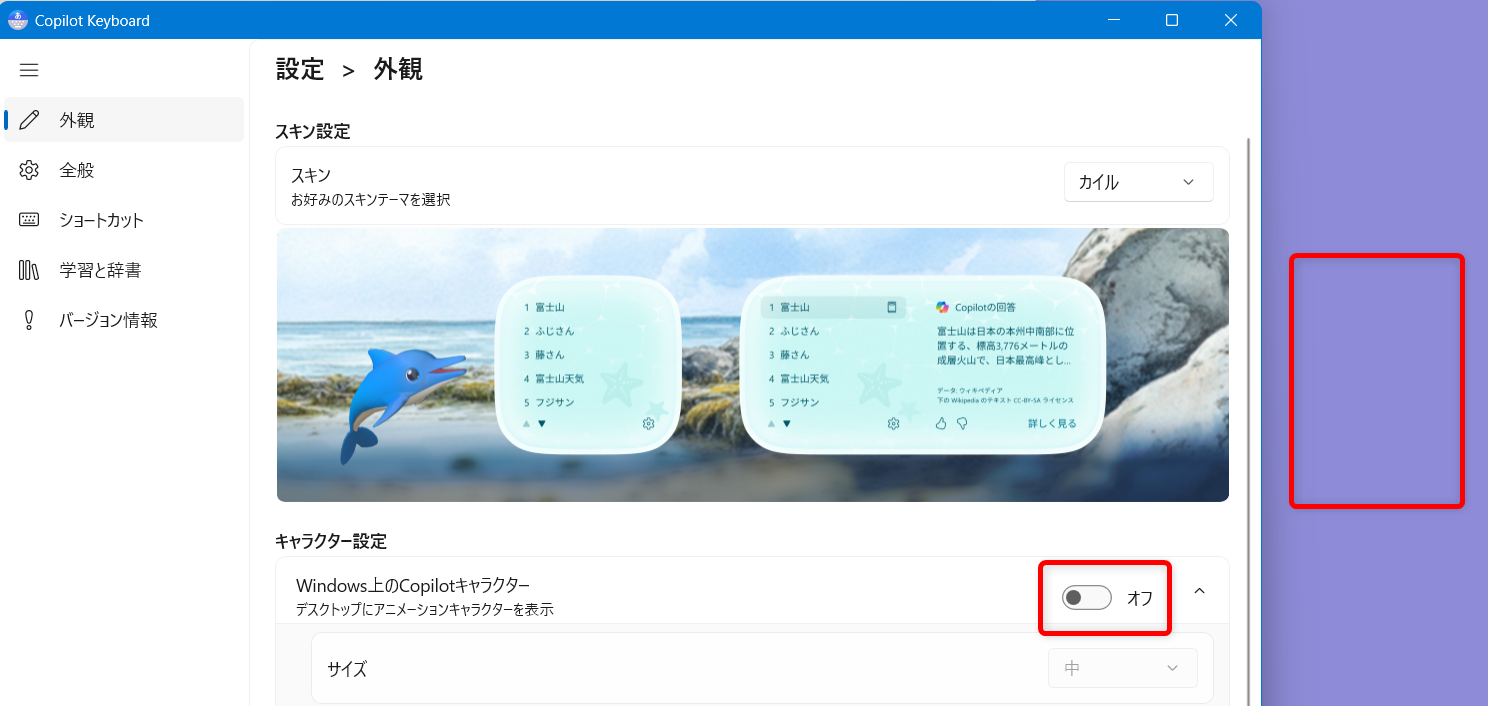The height and width of the screenshot is (706, 1488).
Task: Minimize the Copilot Keyboard window
Action: (1113, 20)
